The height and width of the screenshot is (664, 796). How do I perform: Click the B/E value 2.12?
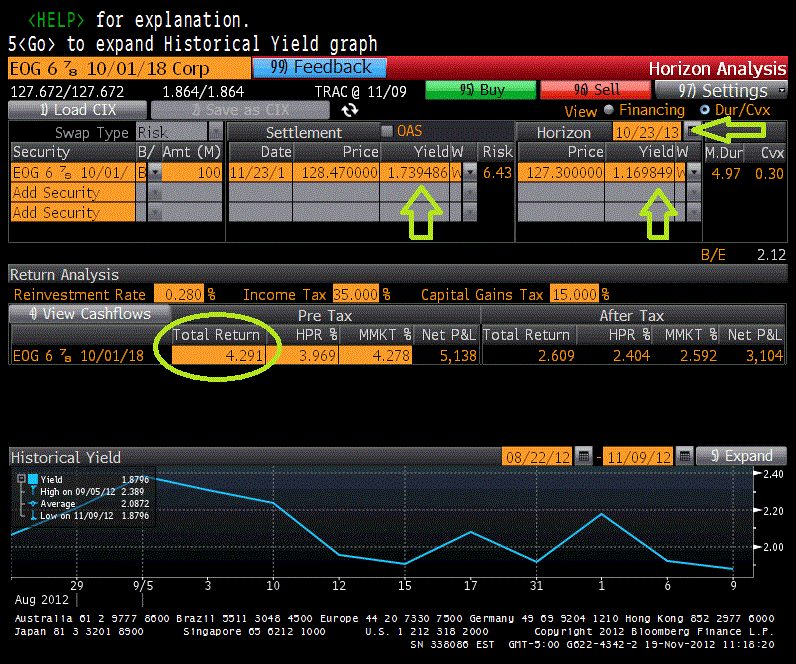[x=771, y=254]
